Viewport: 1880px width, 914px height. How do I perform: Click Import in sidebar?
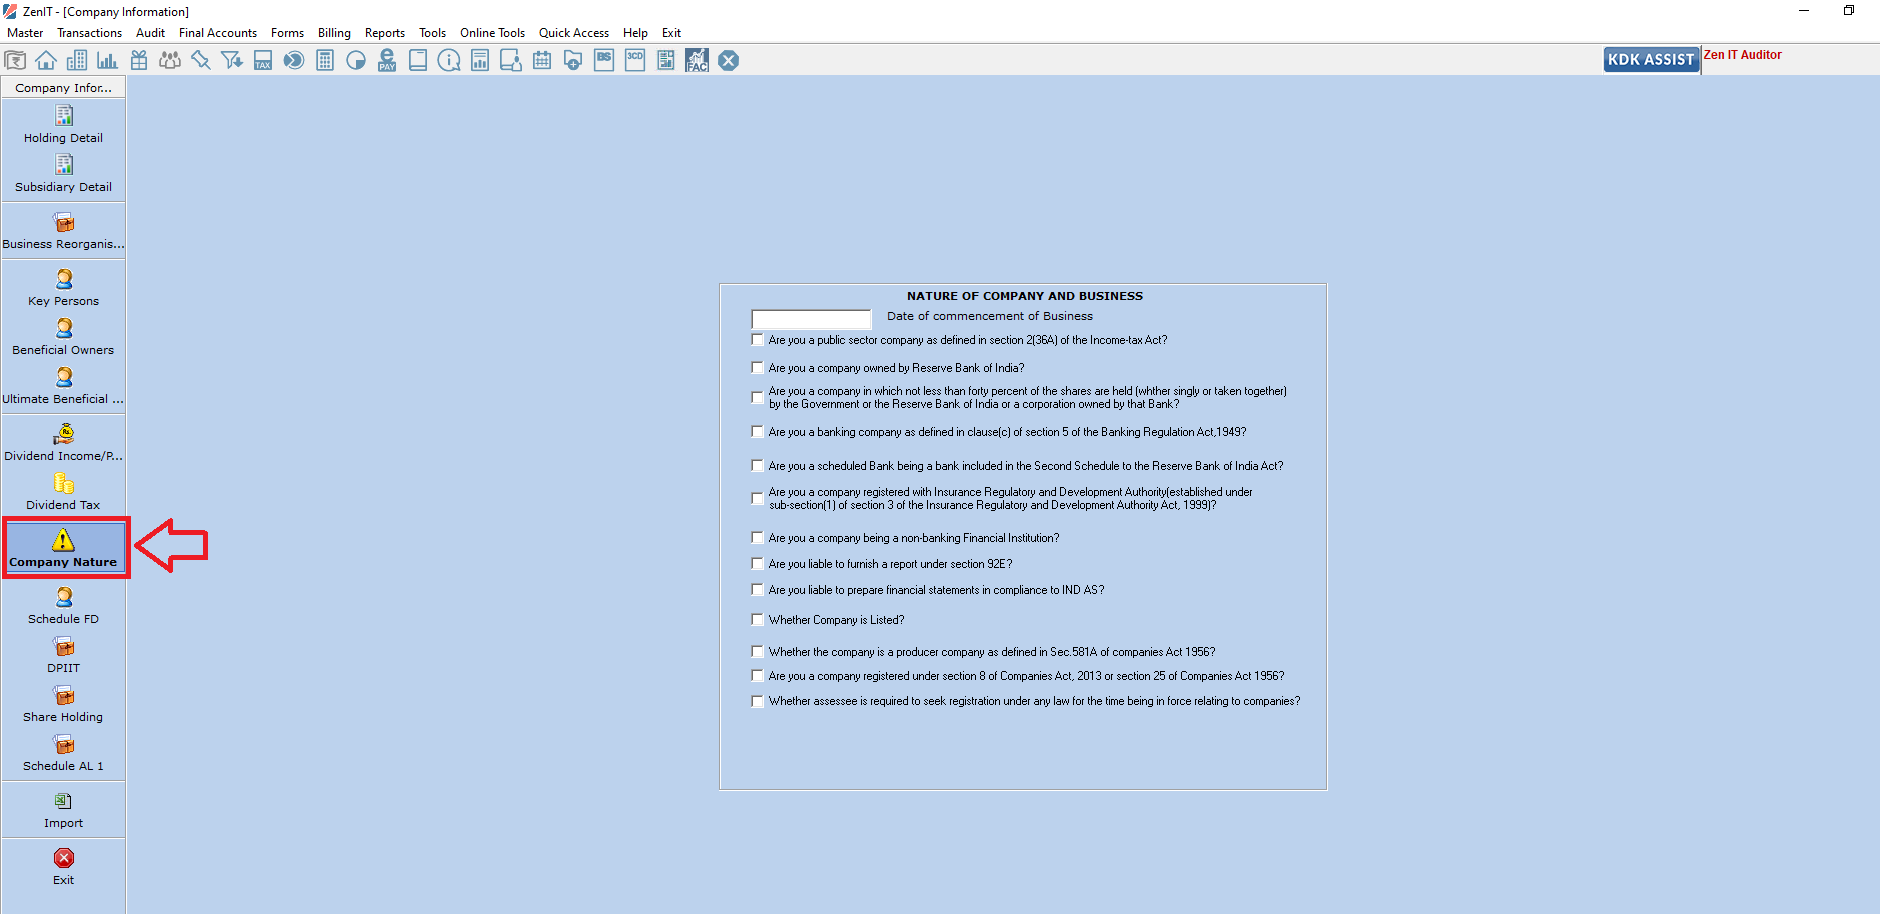(x=63, y=810)
